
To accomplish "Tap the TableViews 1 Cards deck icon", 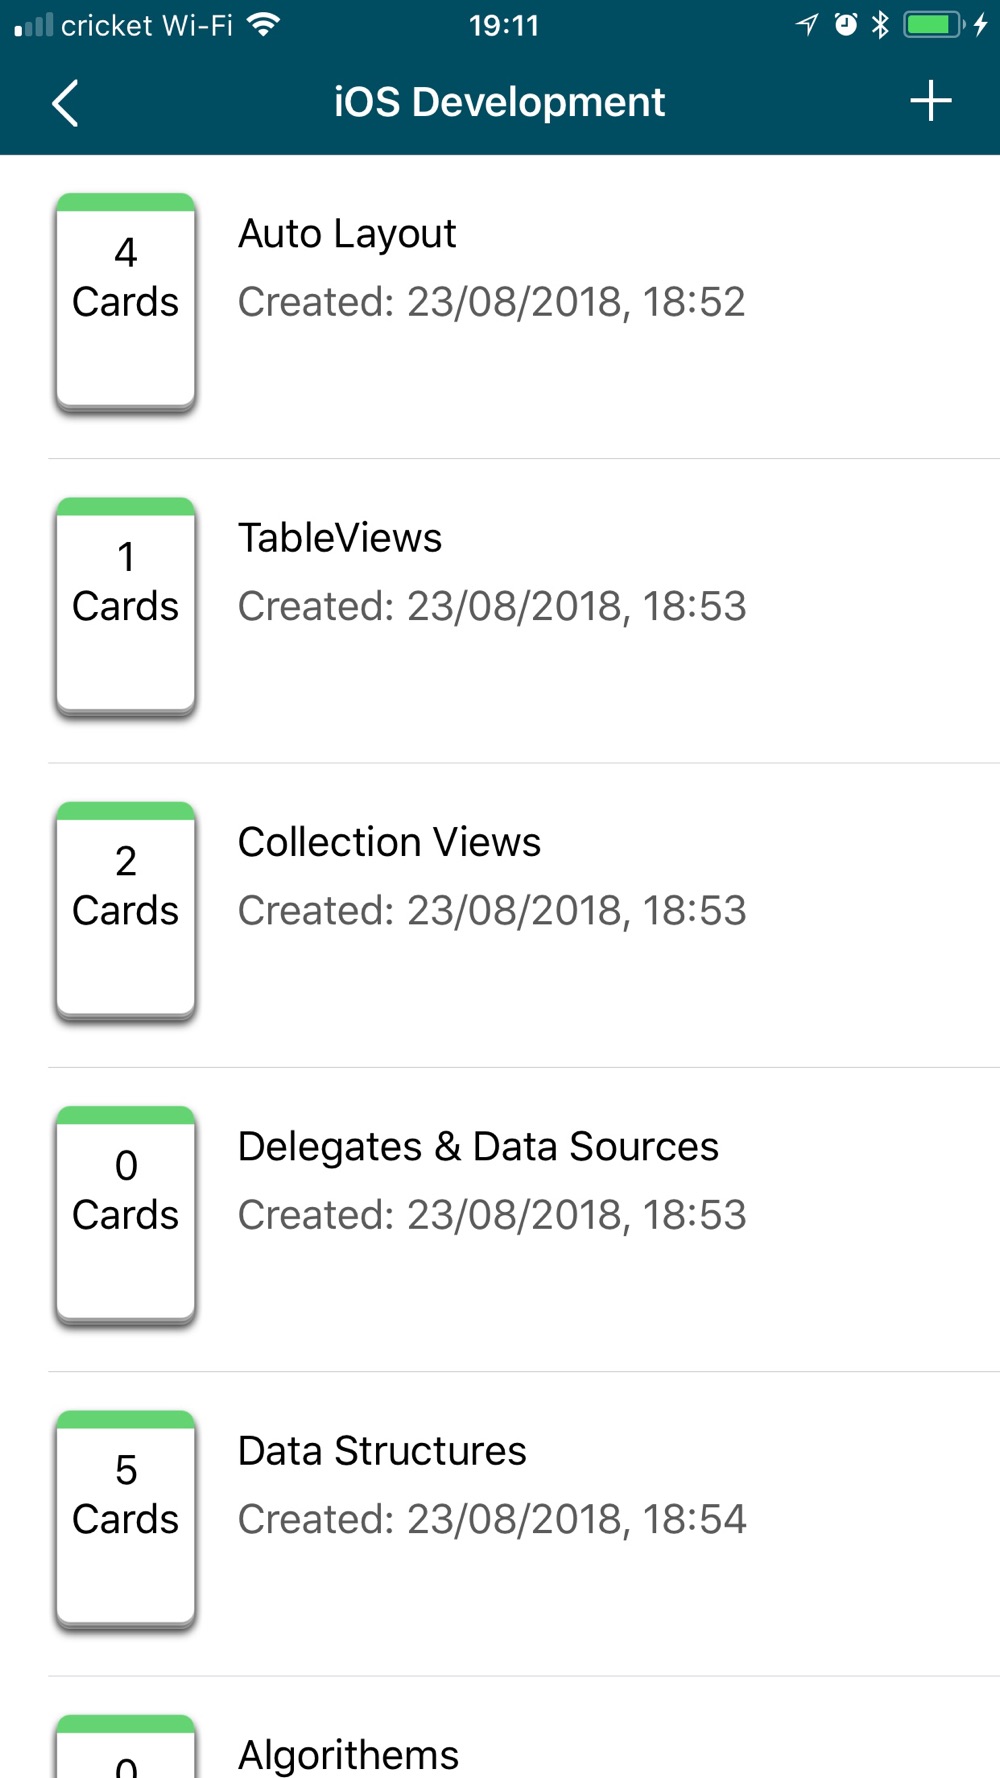I will pyautogui.click(x=126, y=607).
